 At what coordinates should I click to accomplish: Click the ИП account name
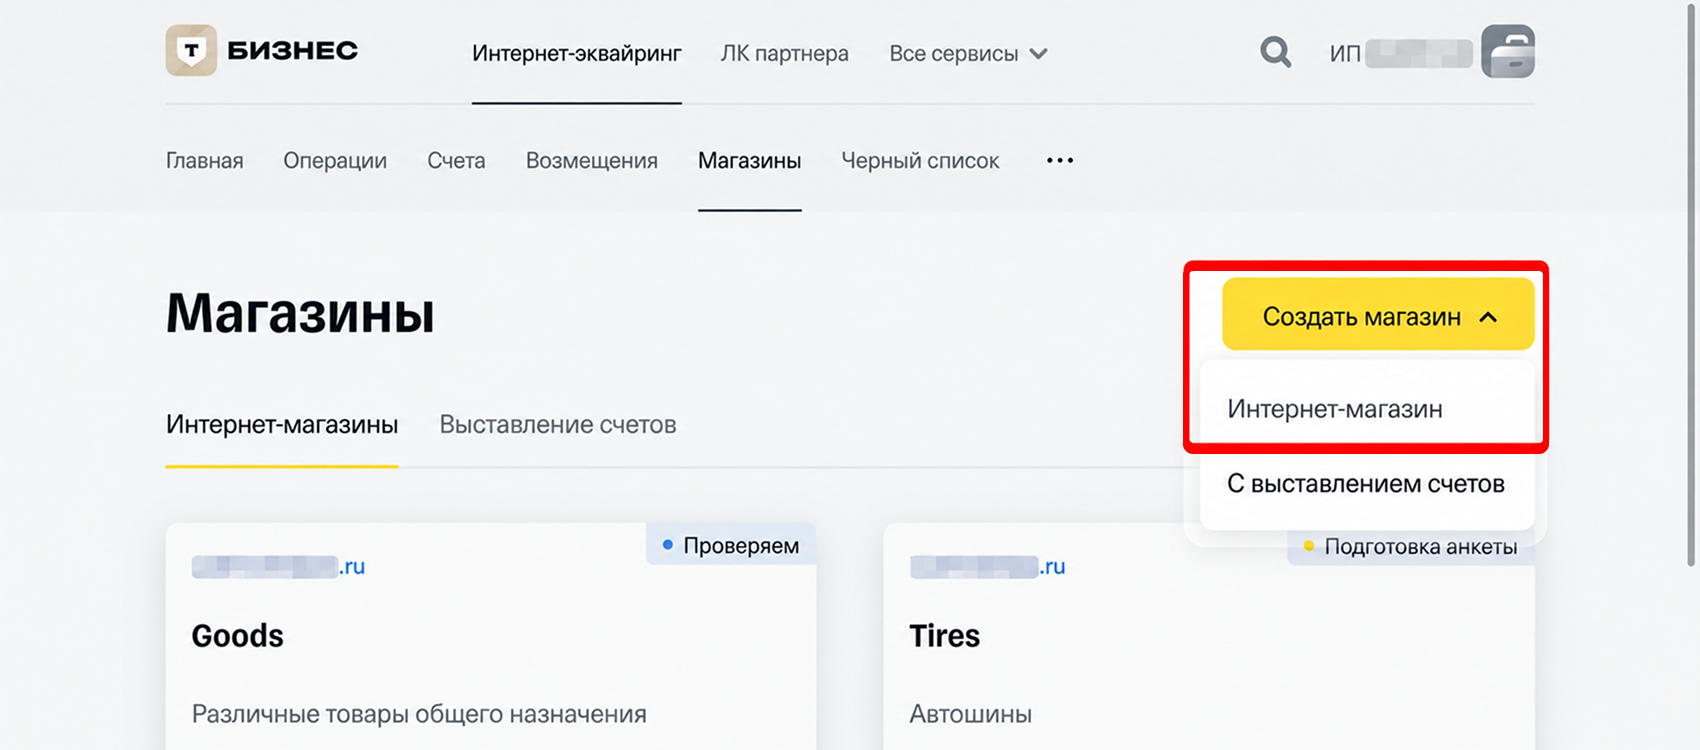[1401, 54]
